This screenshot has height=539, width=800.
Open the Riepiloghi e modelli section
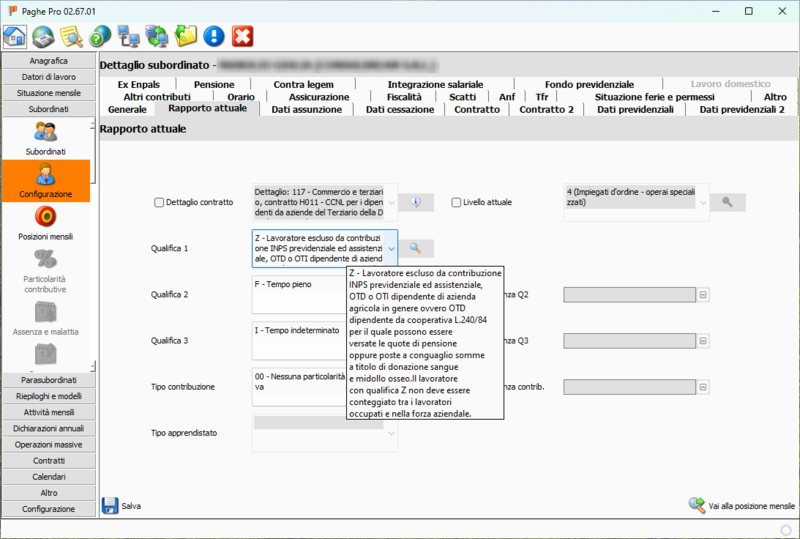(x=48, y=395)
